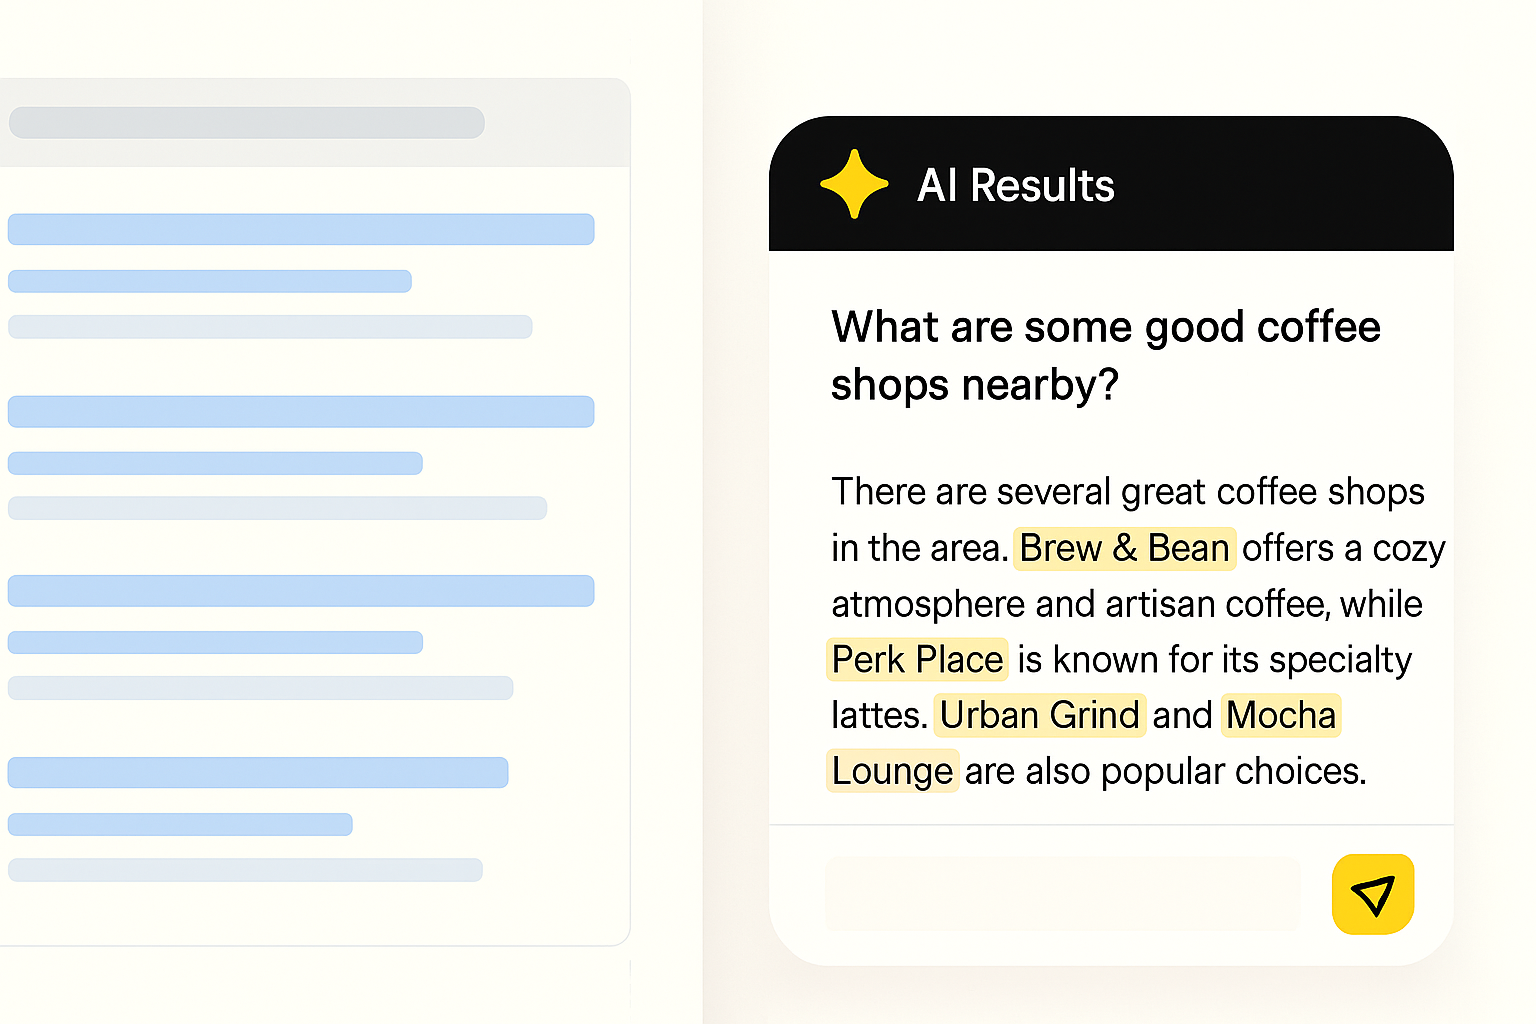Click the third result's short blue URL bar
The image size is (1536, 1024).
(x=215, y=642)
